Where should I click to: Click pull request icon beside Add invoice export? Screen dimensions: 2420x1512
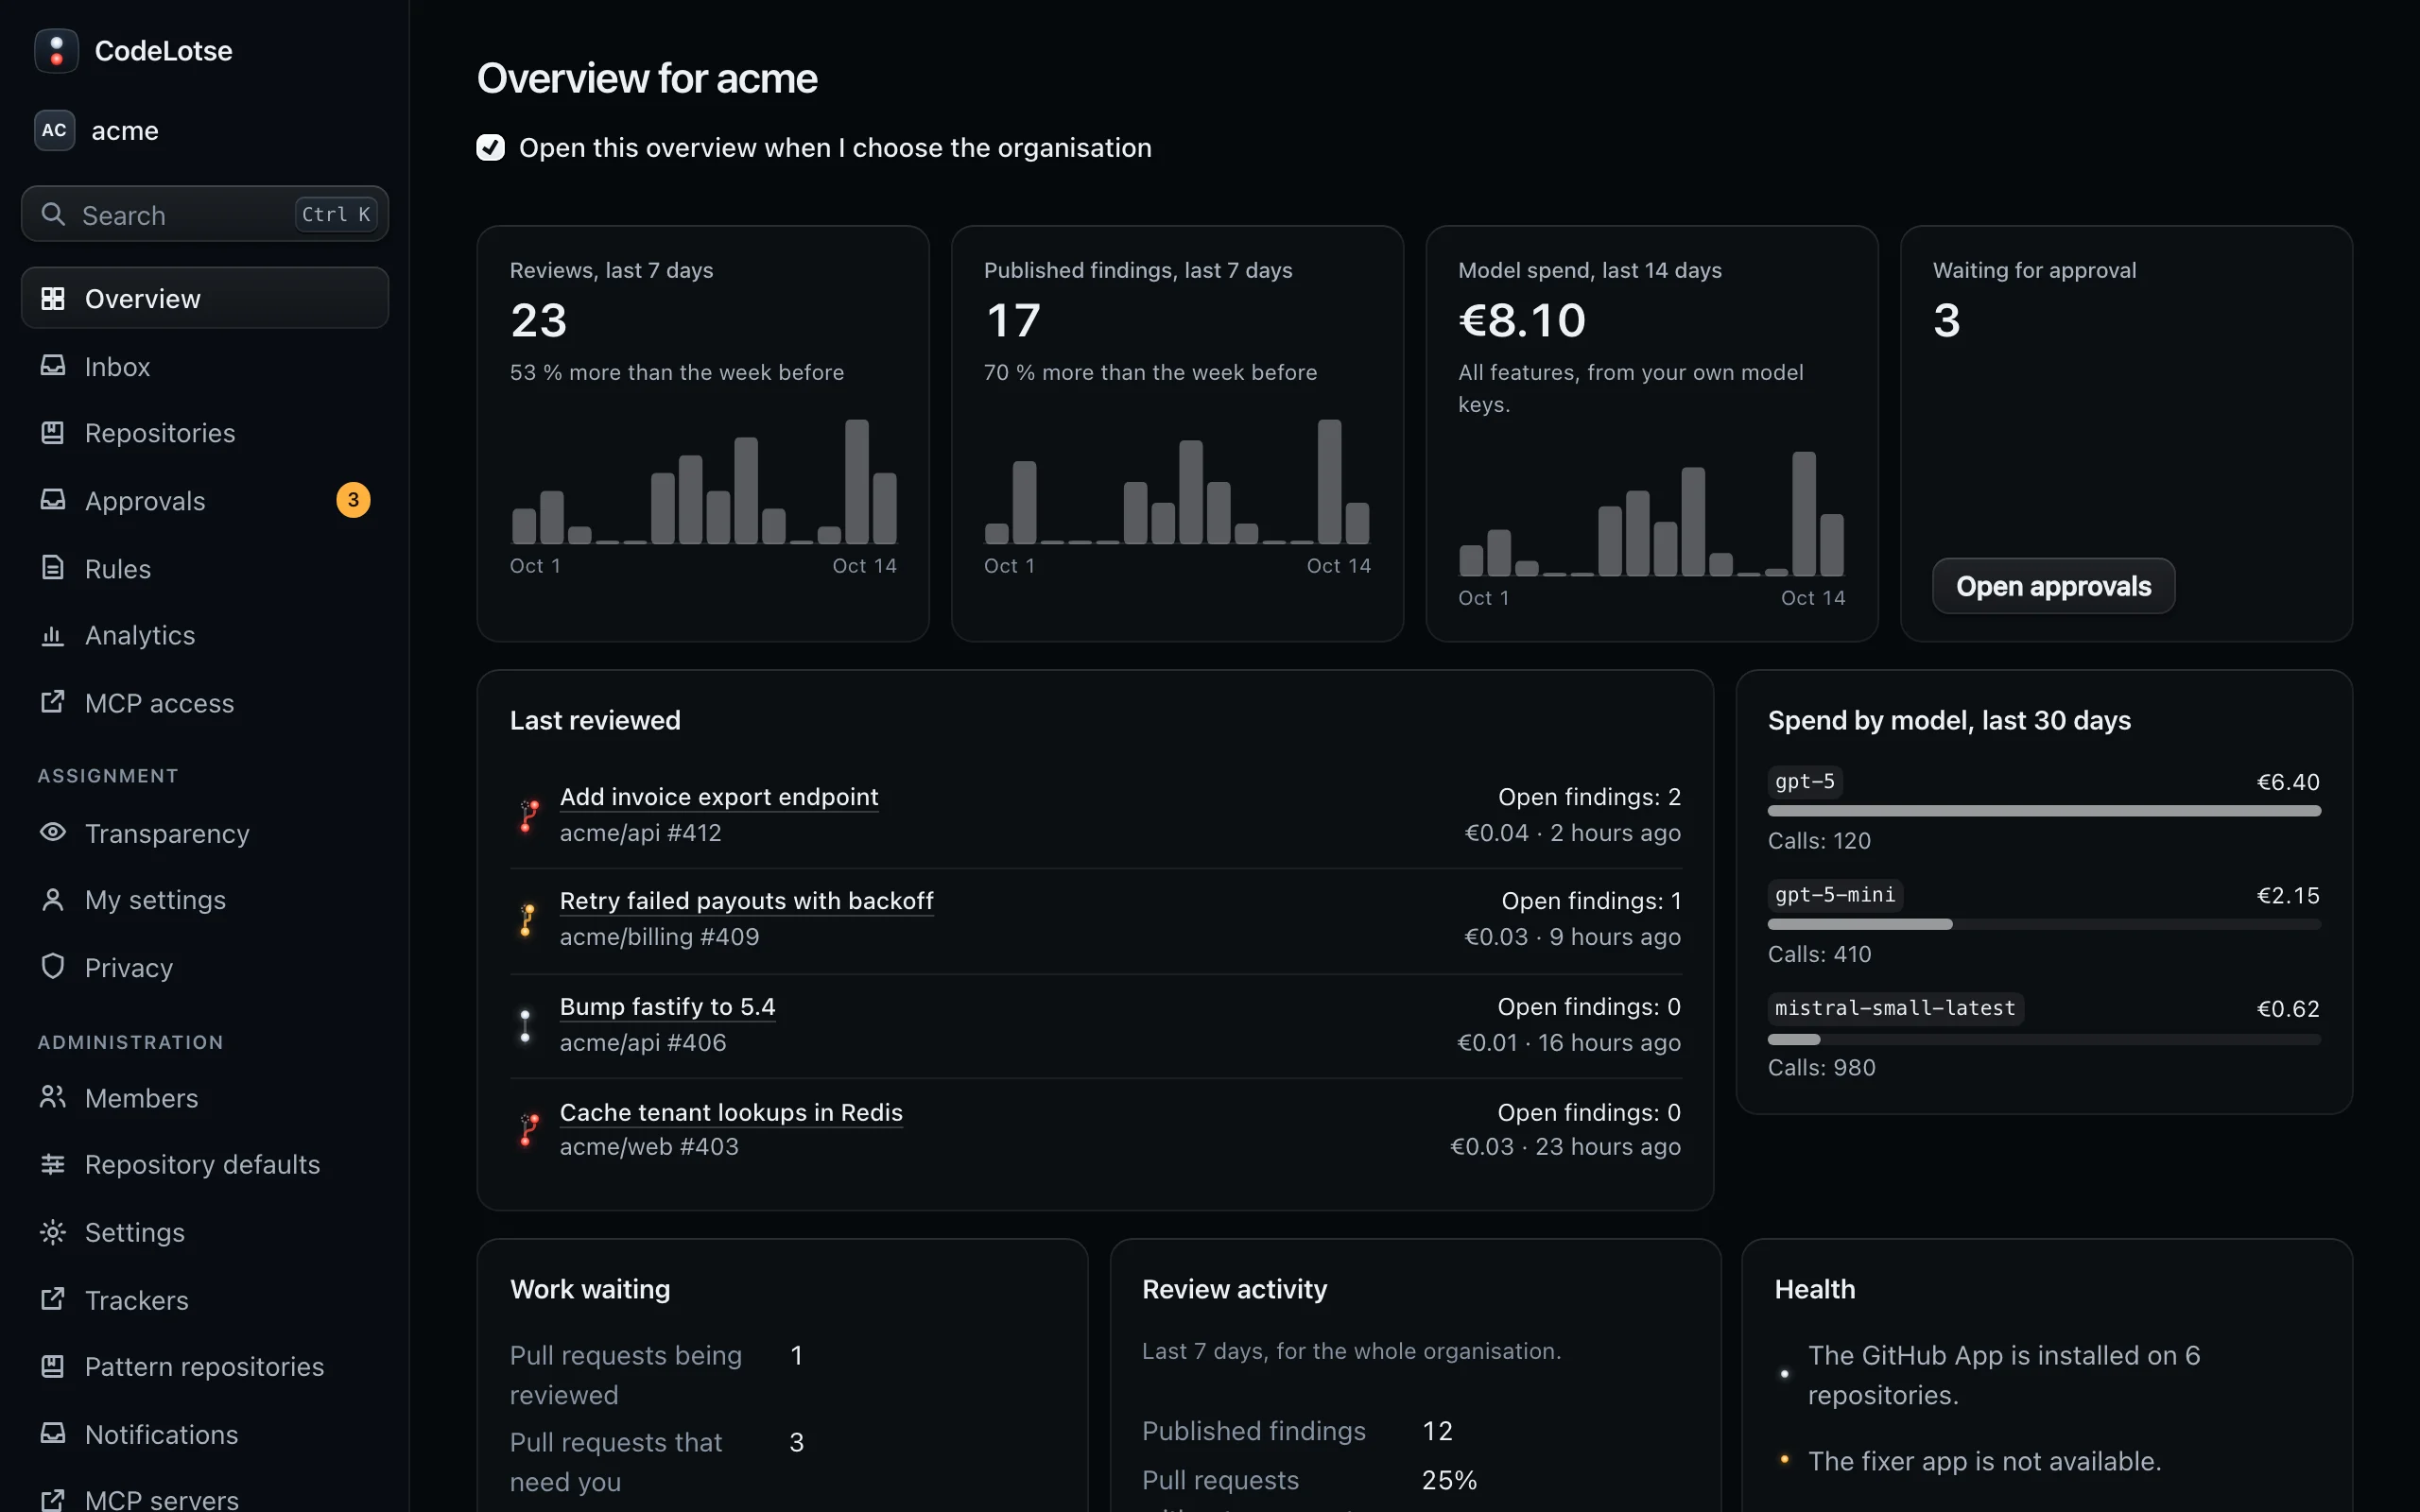click(529, 815)
